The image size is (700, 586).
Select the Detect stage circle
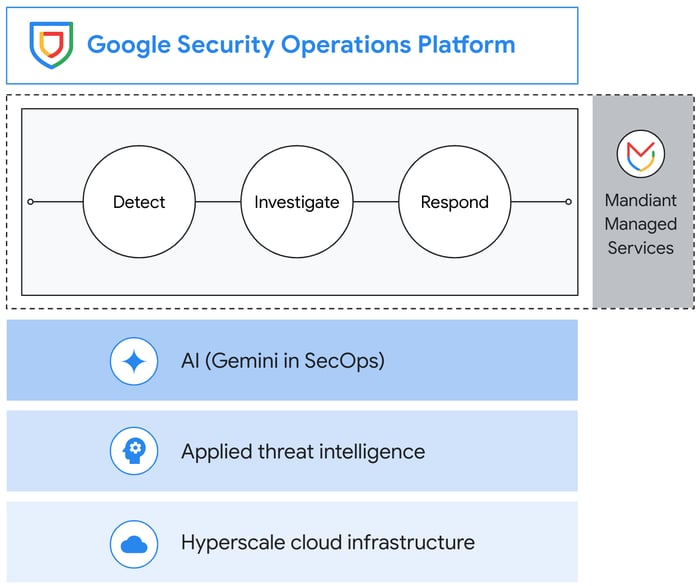[139, 202]
